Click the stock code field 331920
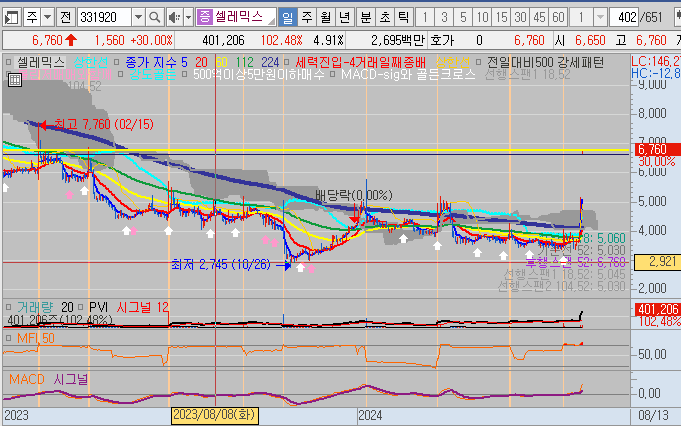Screen dimensions: 681x426 (x=104, y=17)
